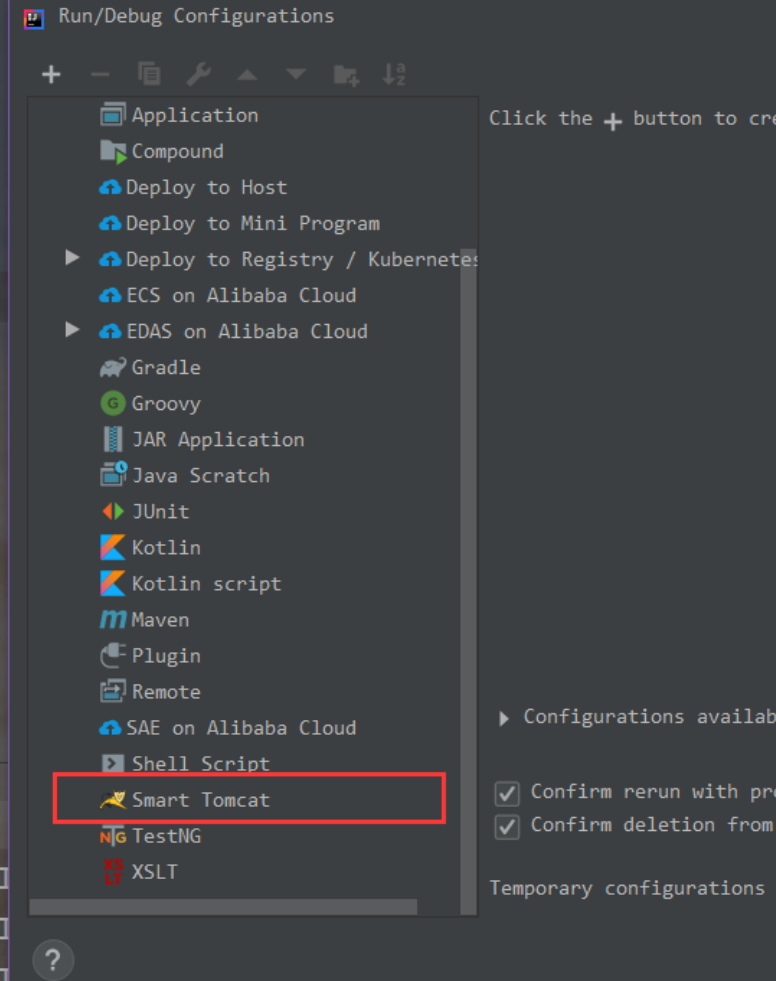Select Remote configuration type
Screen dimensions: 776x981
[x=166, y=692]
